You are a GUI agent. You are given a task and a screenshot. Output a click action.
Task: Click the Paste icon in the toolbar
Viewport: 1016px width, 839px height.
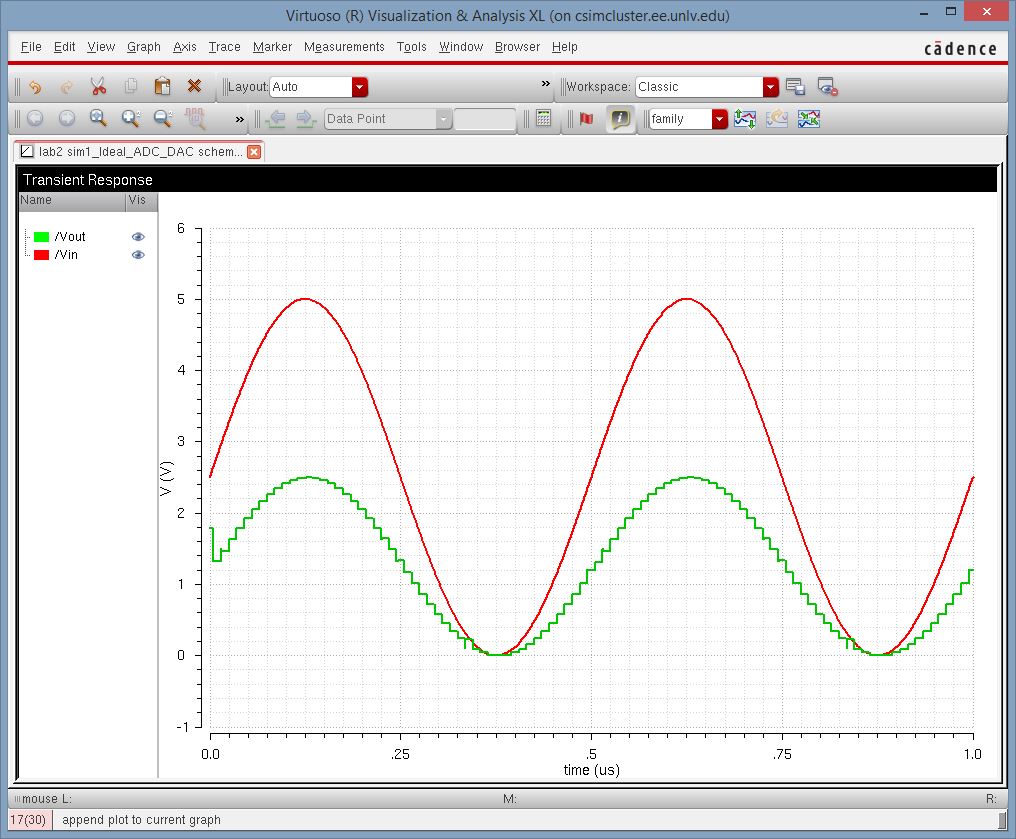point(162,87)
